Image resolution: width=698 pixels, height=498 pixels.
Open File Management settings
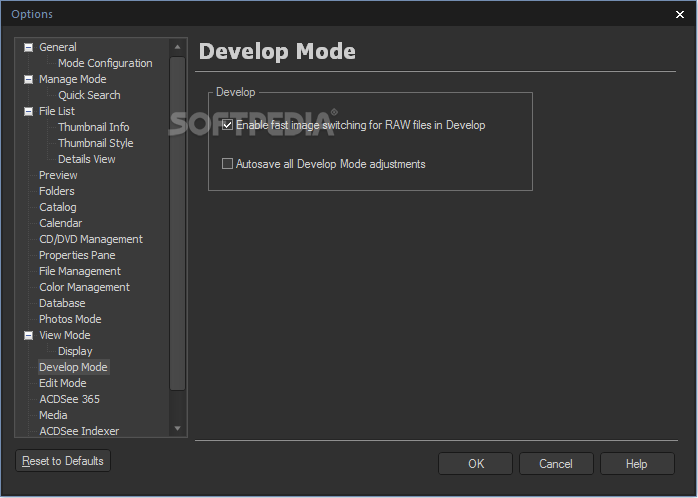click(x=80, y=271)
